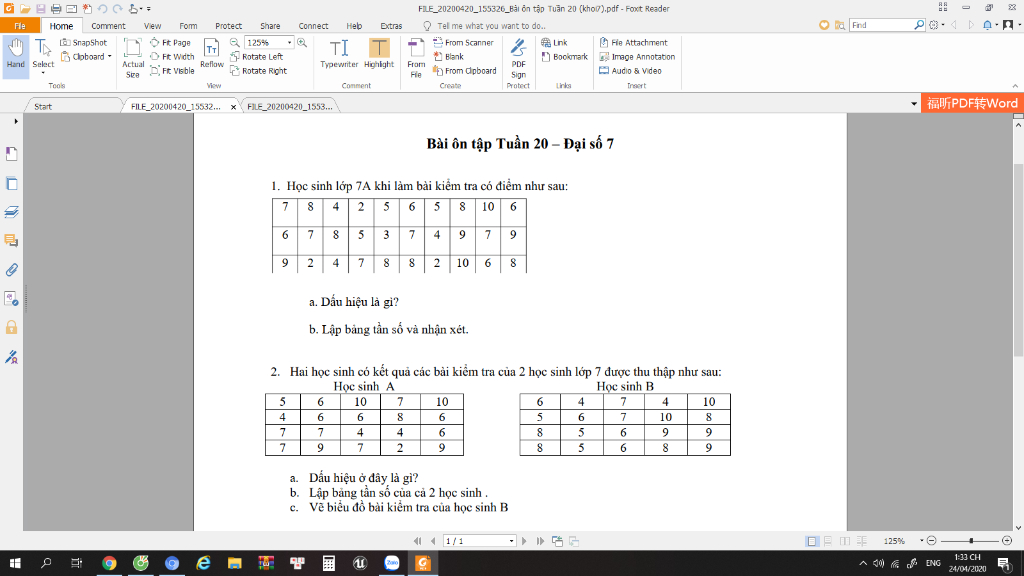Screen dimensions: 1024x576
Task: Click the Tell me what you want search box
Action: click(491, 26)
